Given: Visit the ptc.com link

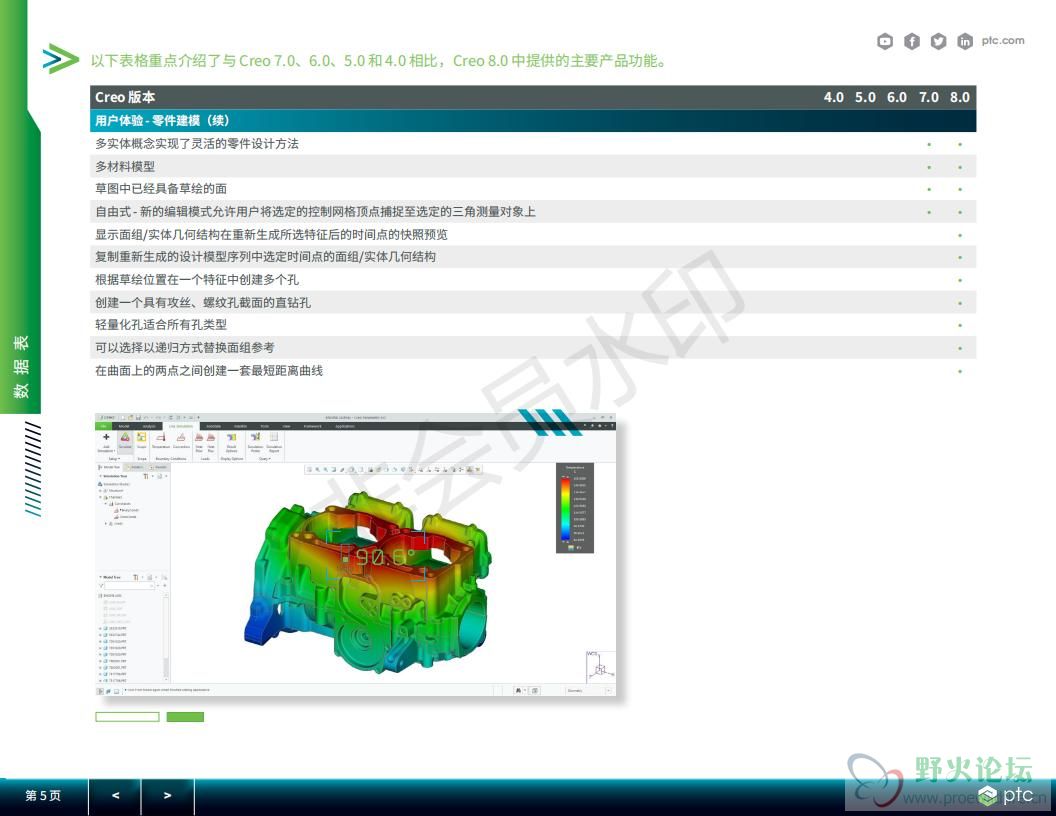Looking at the screenshot, I should pos(1003,40).
